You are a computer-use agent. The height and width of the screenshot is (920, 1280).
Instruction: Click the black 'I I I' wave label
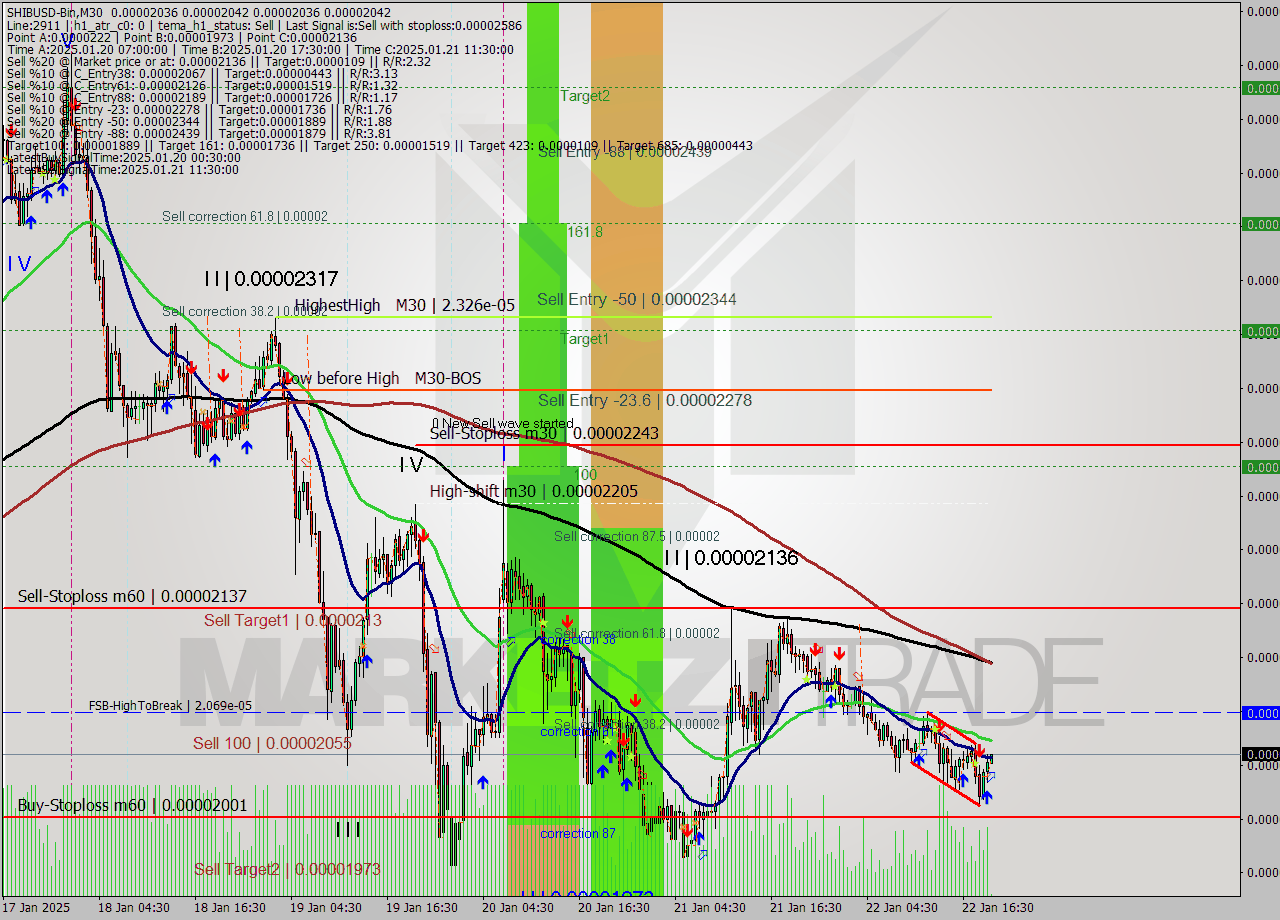pyautogui.click(x=347, y=829)
